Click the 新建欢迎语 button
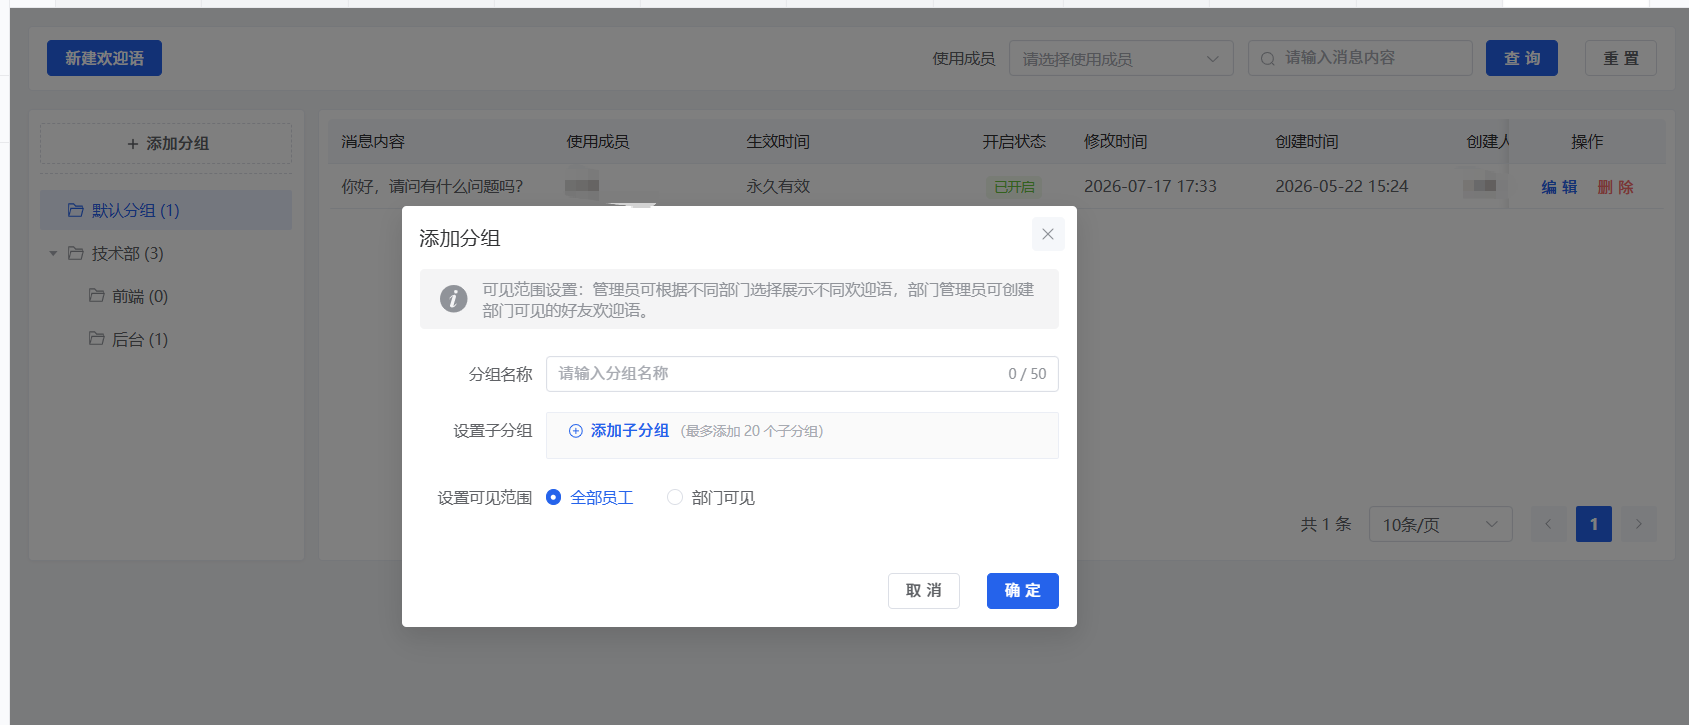1689x725 pixels. 104,58
